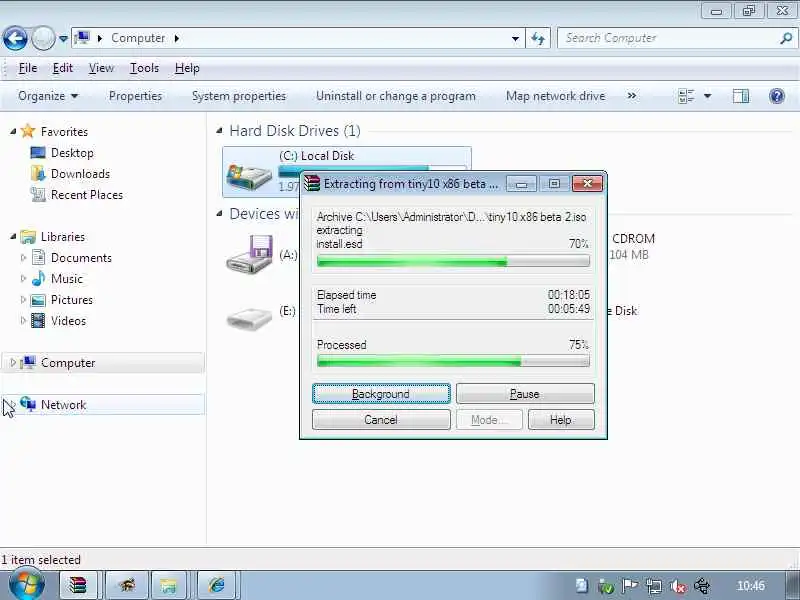Send extraction to Background
The height and width of the screenshot is (600, 800).
coord(381,394)
